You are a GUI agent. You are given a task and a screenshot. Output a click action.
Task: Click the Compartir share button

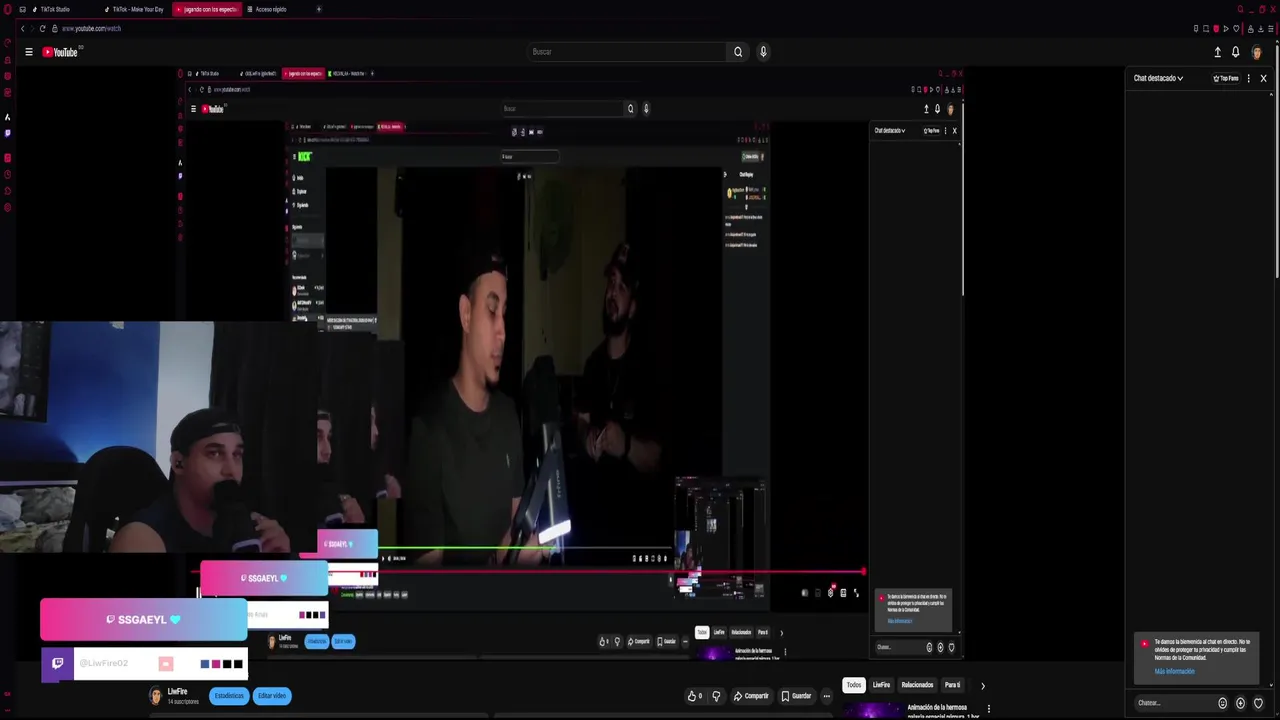pyautogui.click(x=751, y=696)
